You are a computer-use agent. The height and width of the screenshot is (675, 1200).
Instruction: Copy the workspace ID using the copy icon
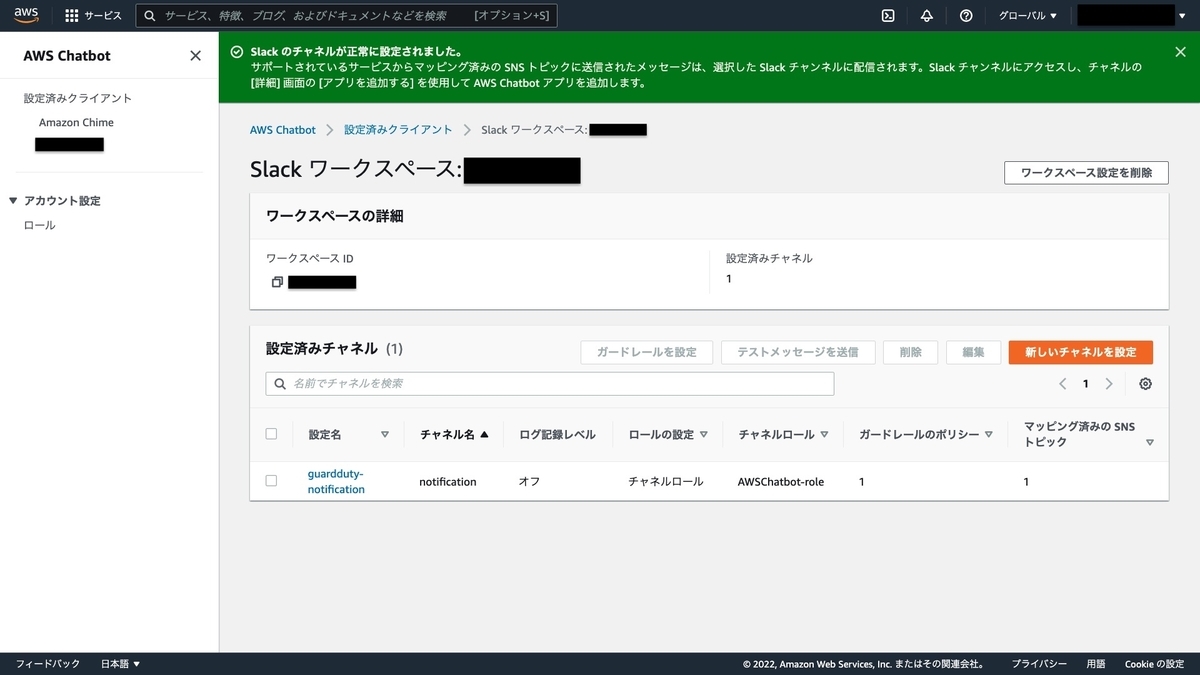(277, 281)
